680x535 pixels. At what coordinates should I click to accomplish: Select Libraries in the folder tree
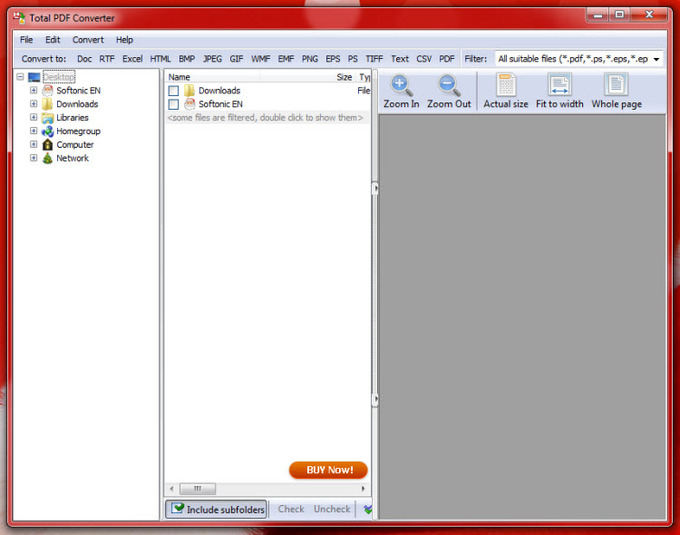72,117
